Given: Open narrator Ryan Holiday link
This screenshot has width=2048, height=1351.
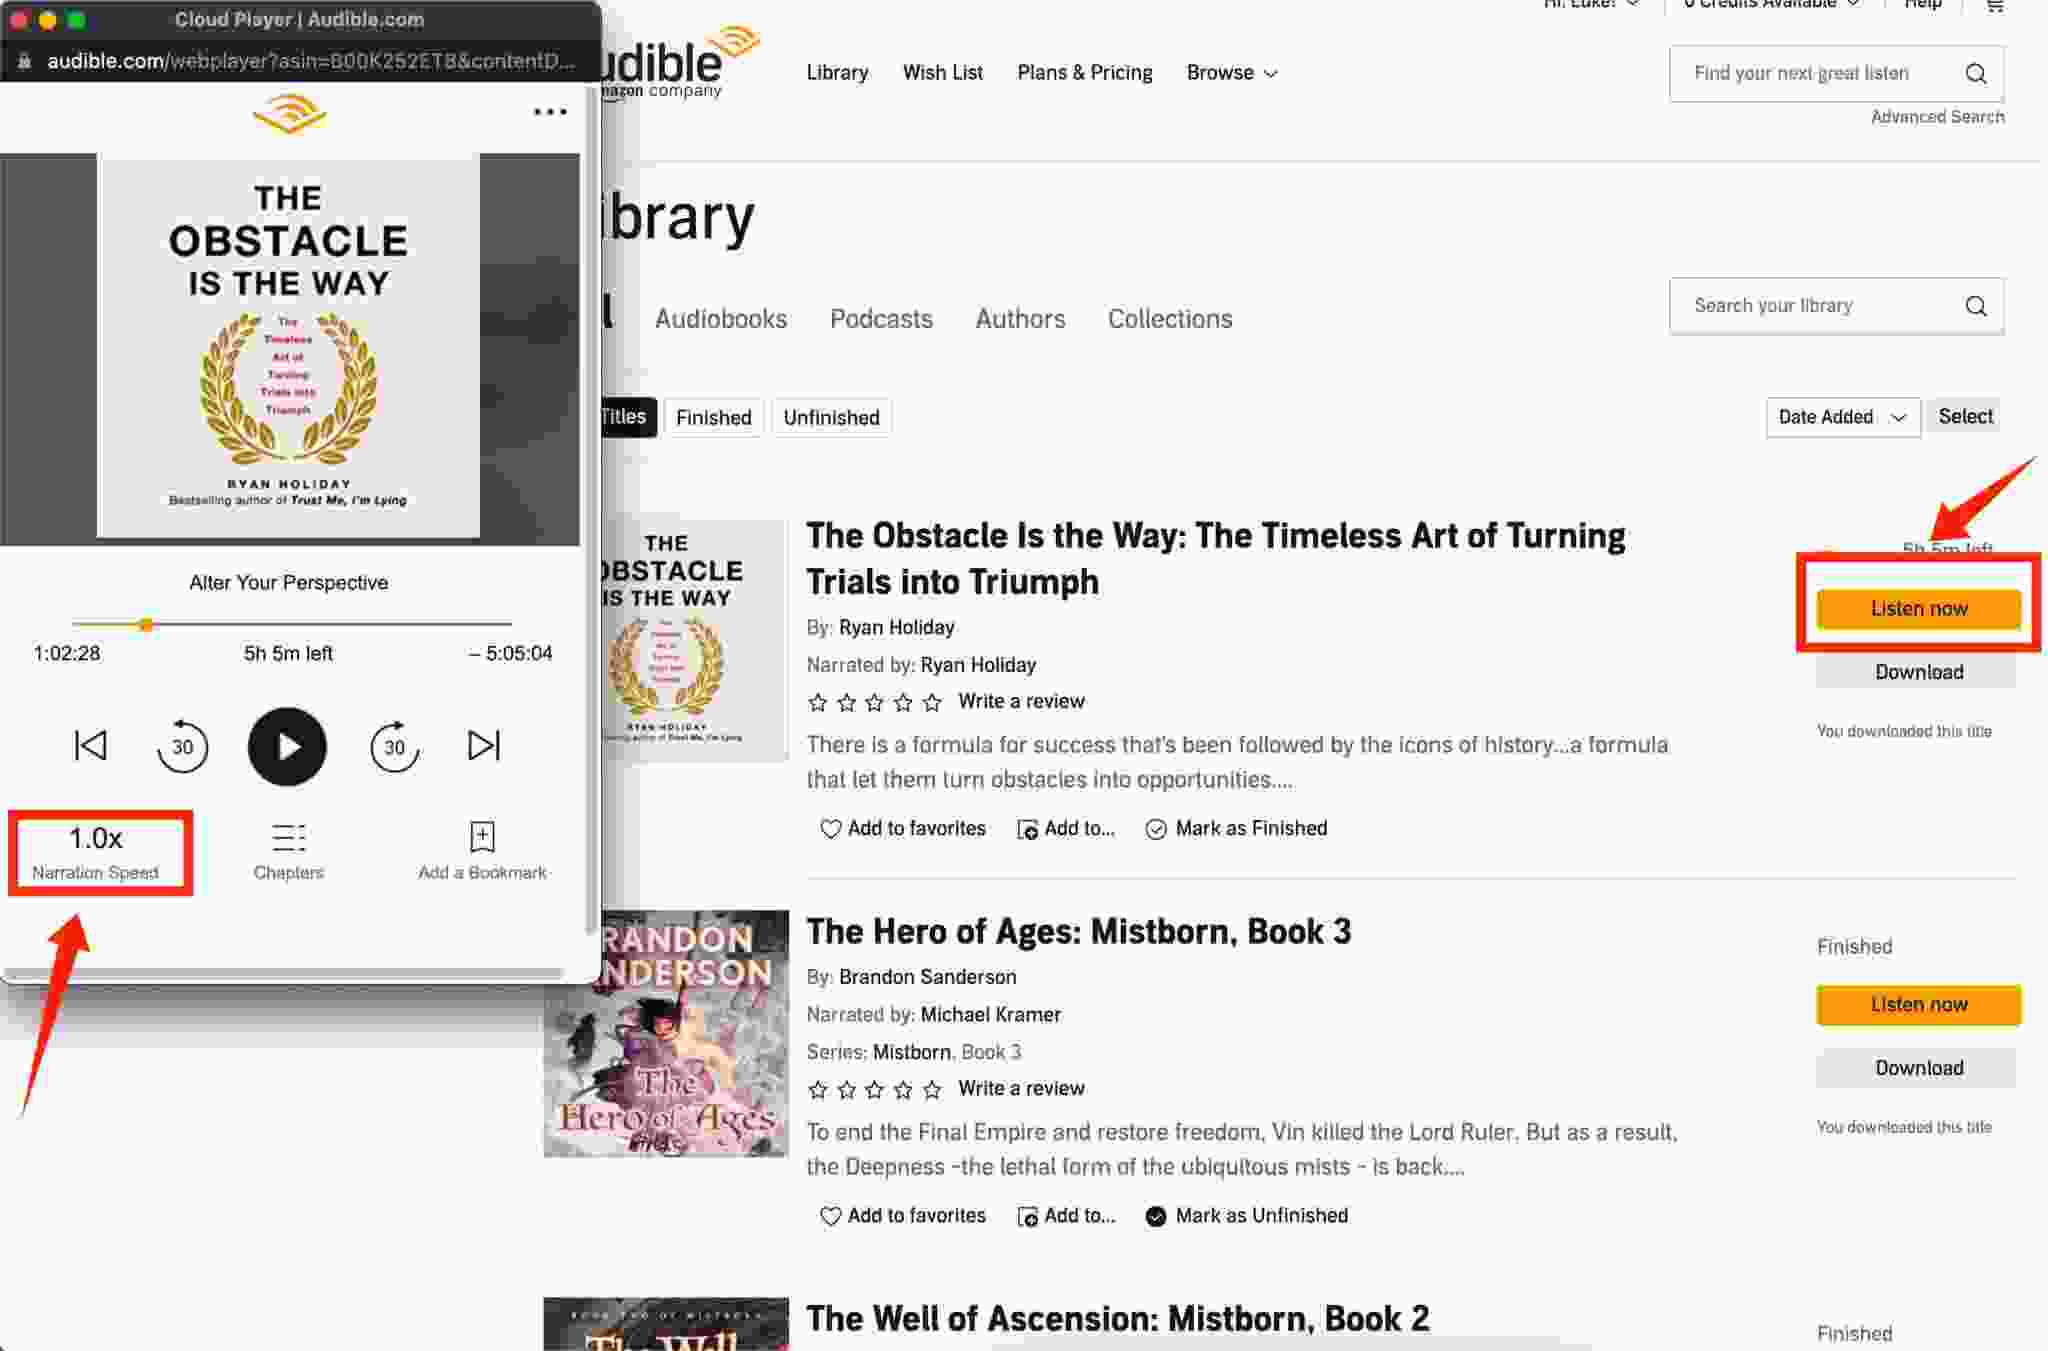Looking at the screenshot, I should pyautogui.click(x=977, y=665).
